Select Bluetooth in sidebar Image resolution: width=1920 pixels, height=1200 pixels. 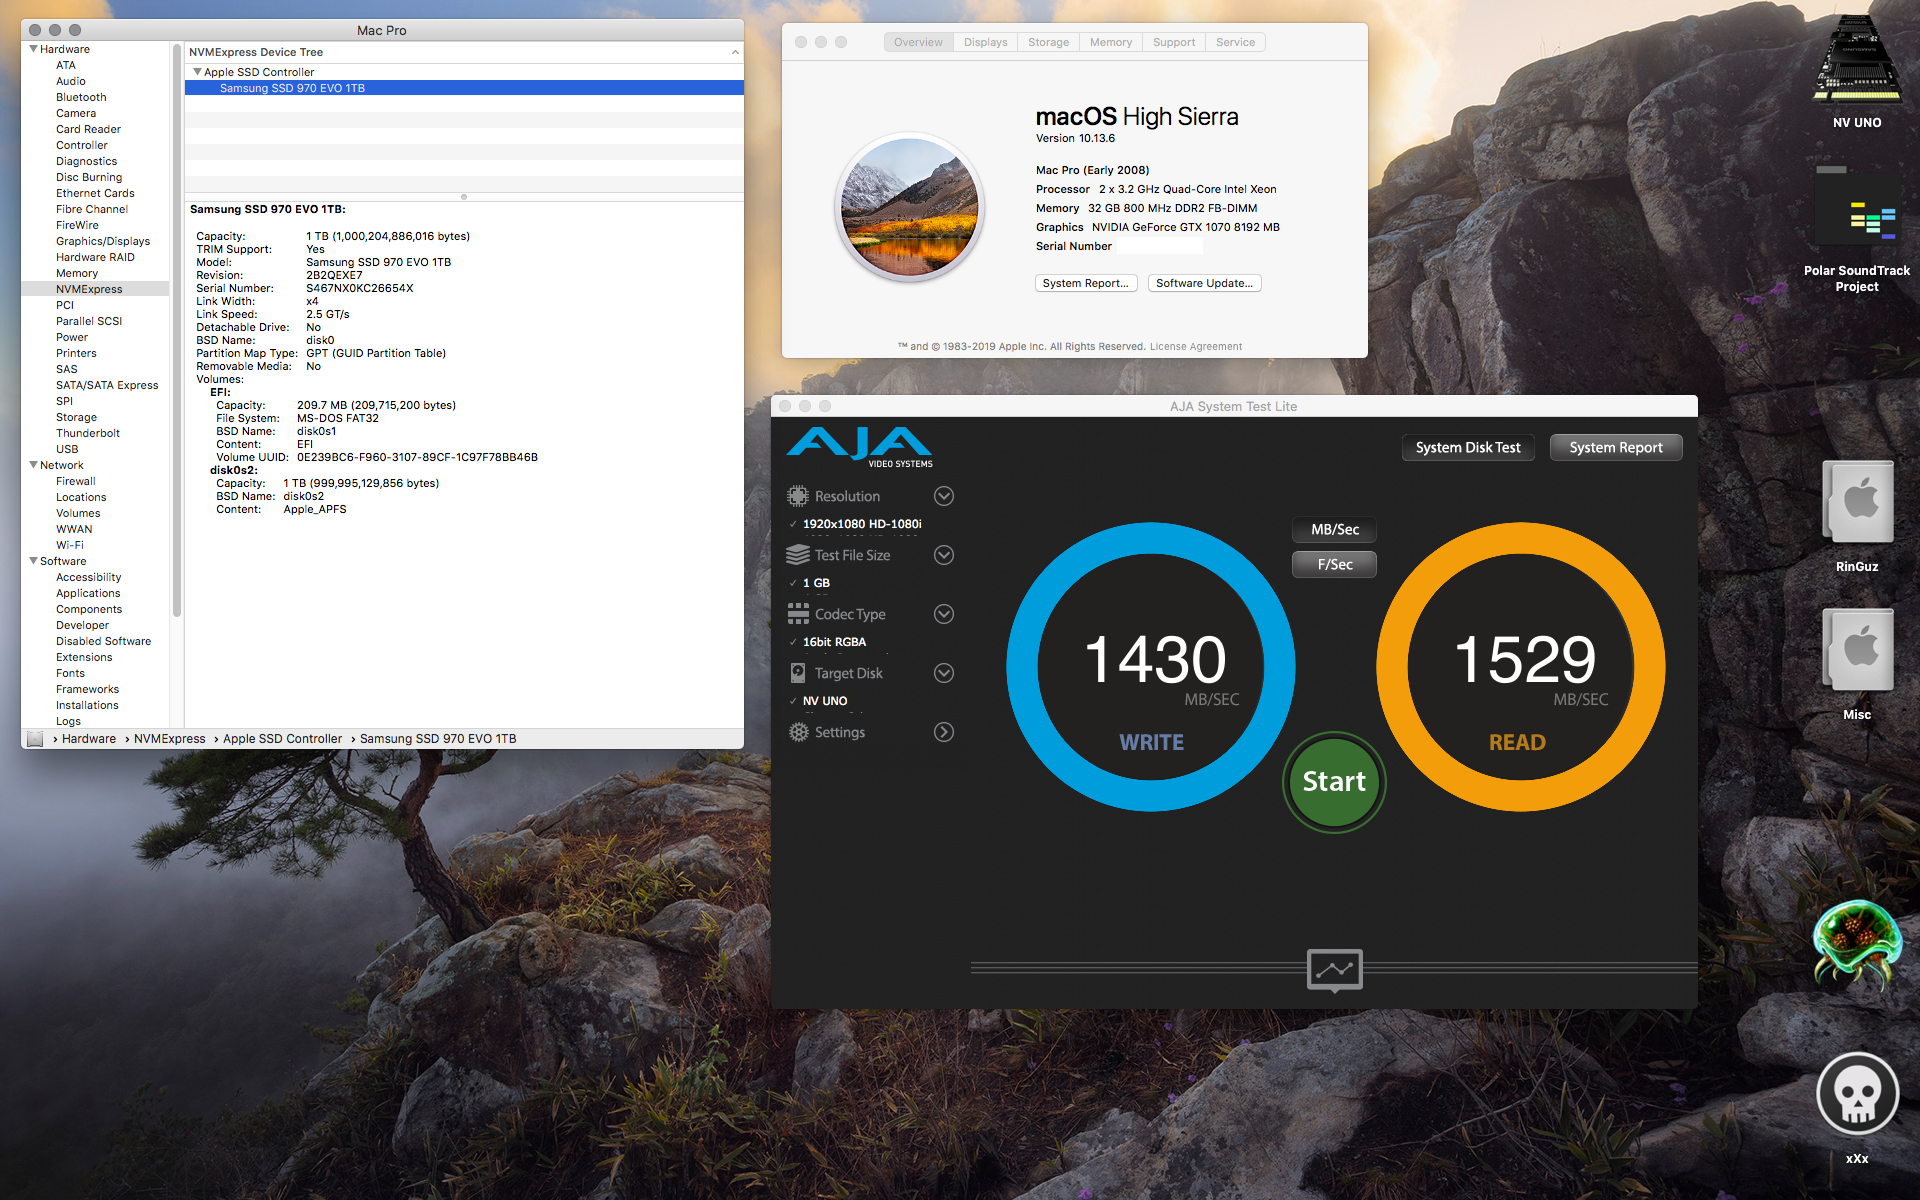tap(81, 97)
